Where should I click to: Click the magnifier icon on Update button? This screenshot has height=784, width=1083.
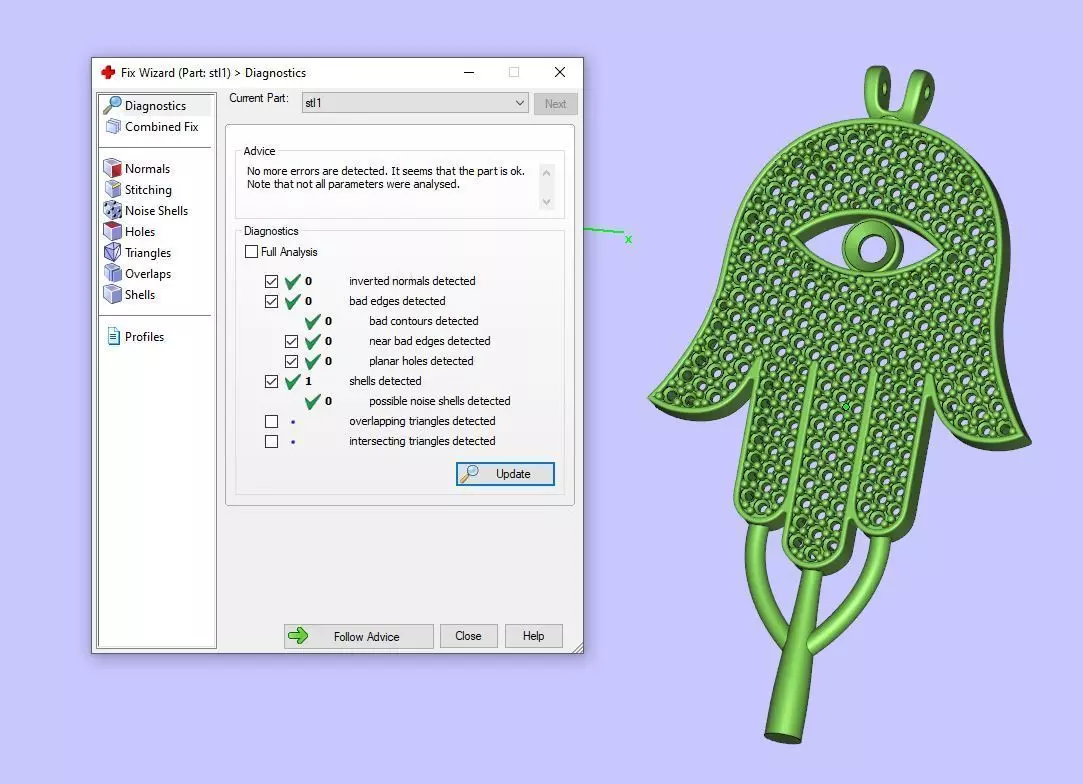pos(470,473)
